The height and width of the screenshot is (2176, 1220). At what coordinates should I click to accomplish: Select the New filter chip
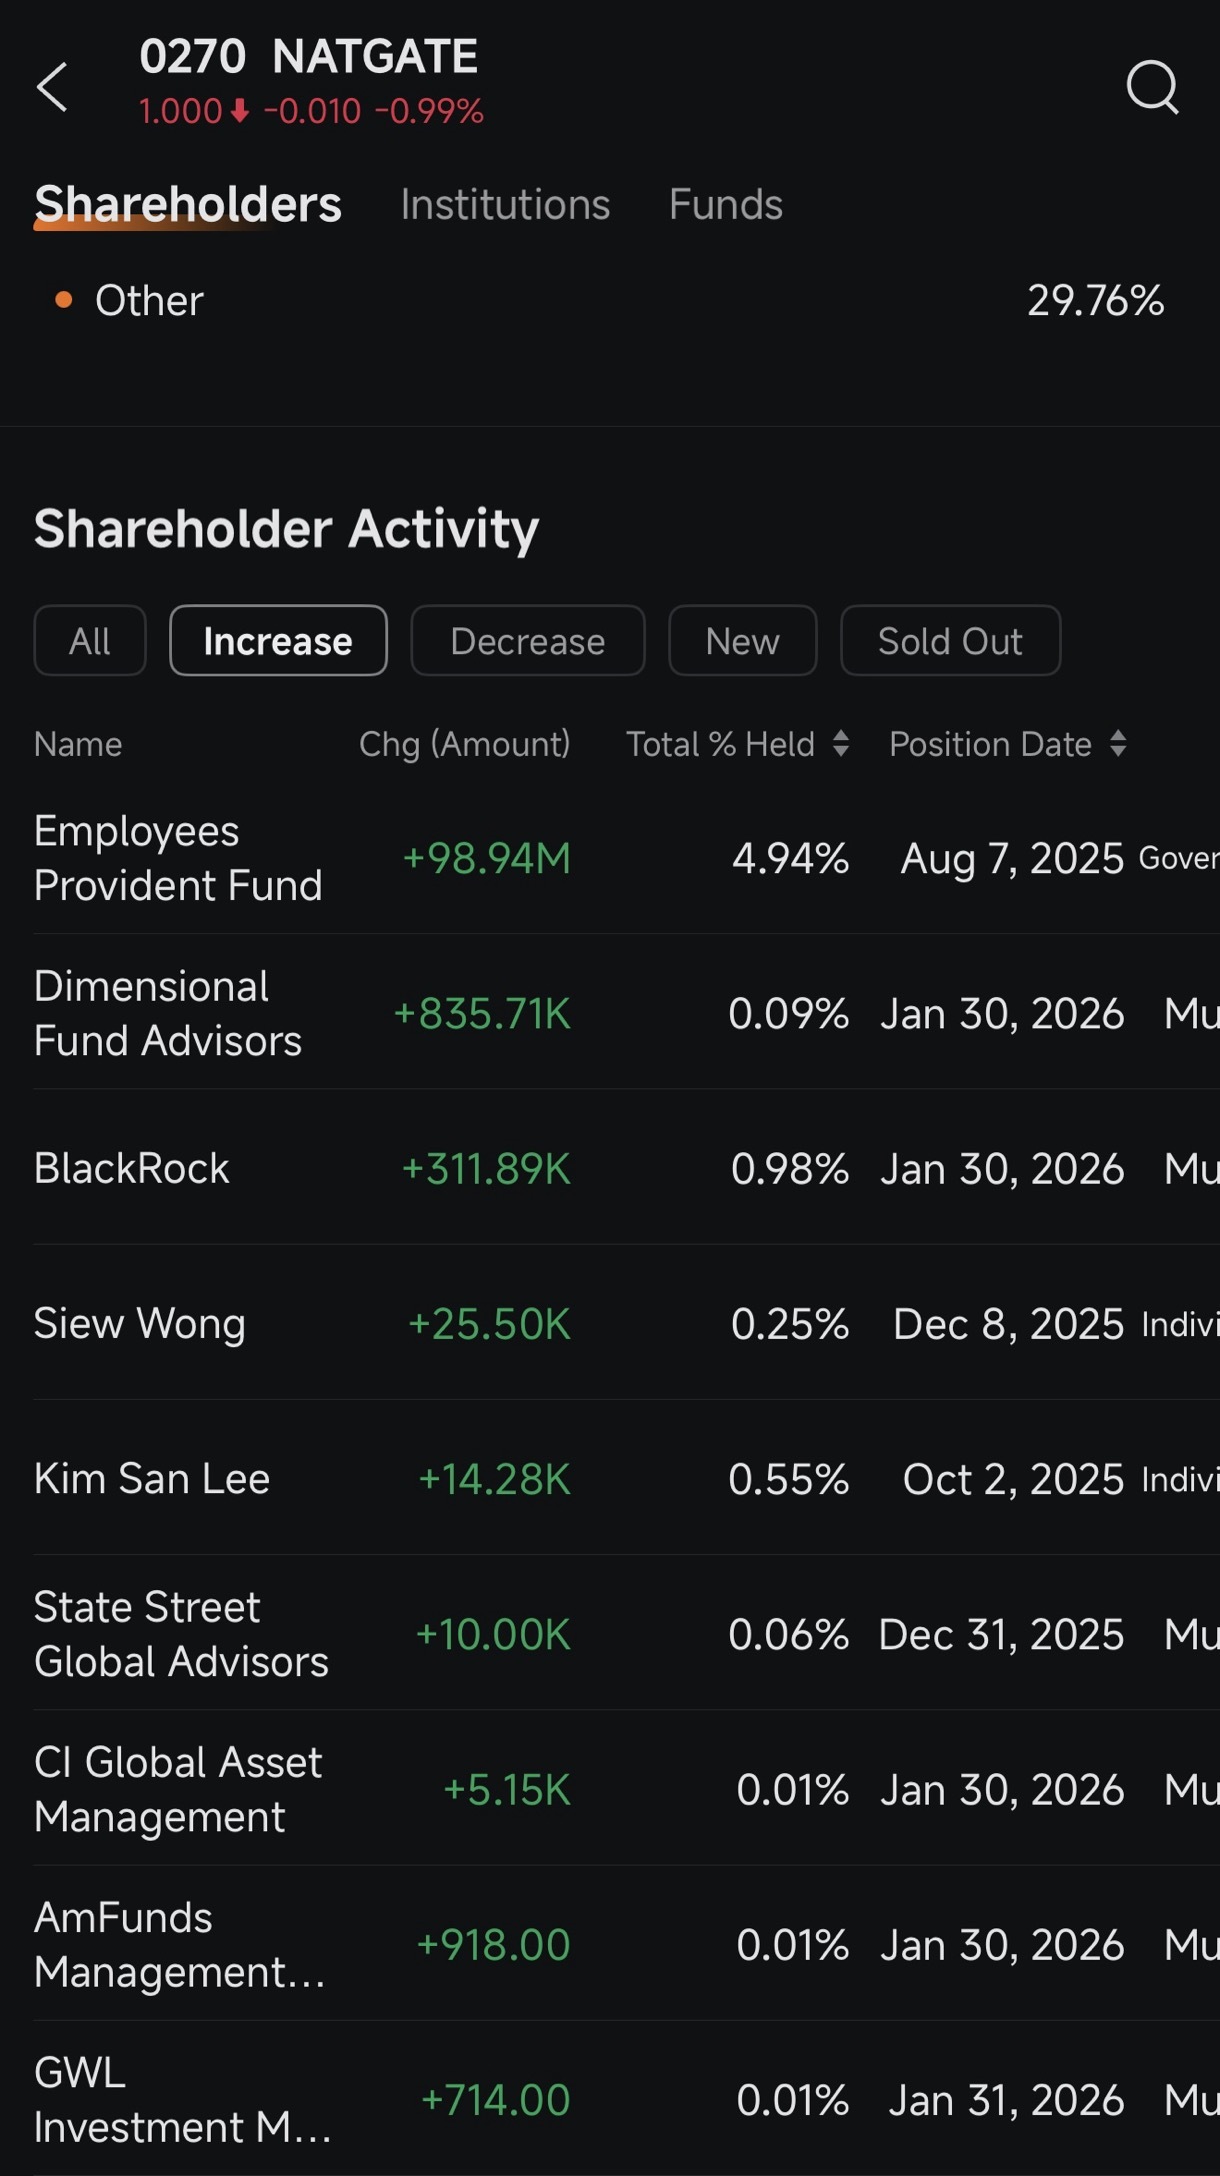(742, 641)
